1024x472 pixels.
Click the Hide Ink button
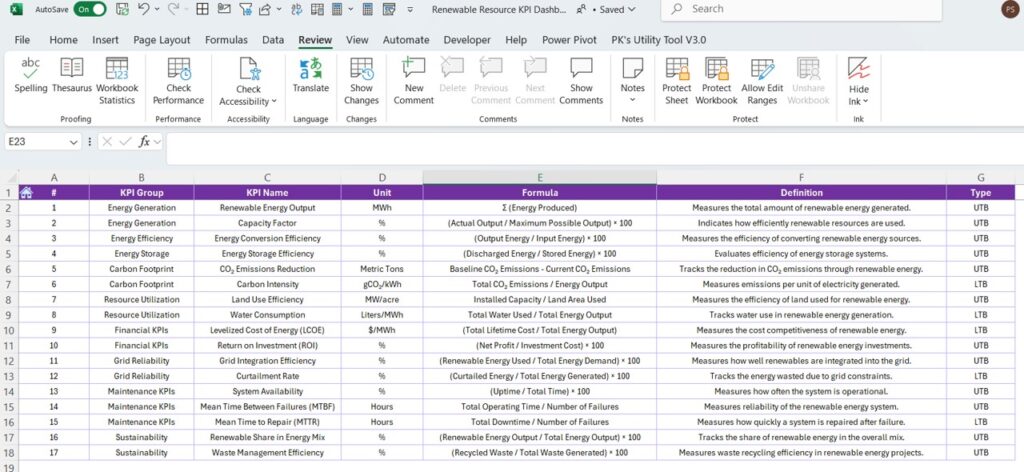(858, 82)
